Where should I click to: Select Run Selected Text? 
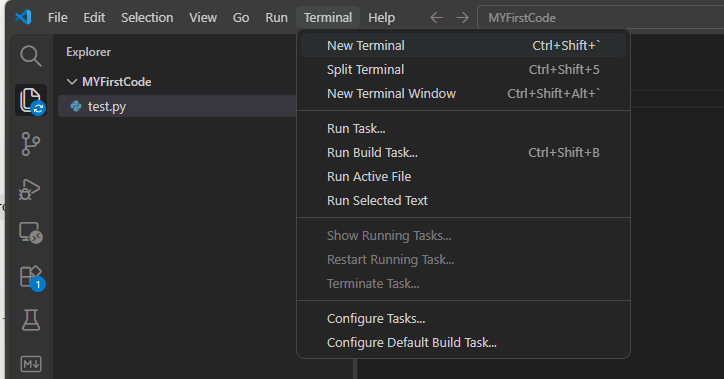tap(464, 200)
